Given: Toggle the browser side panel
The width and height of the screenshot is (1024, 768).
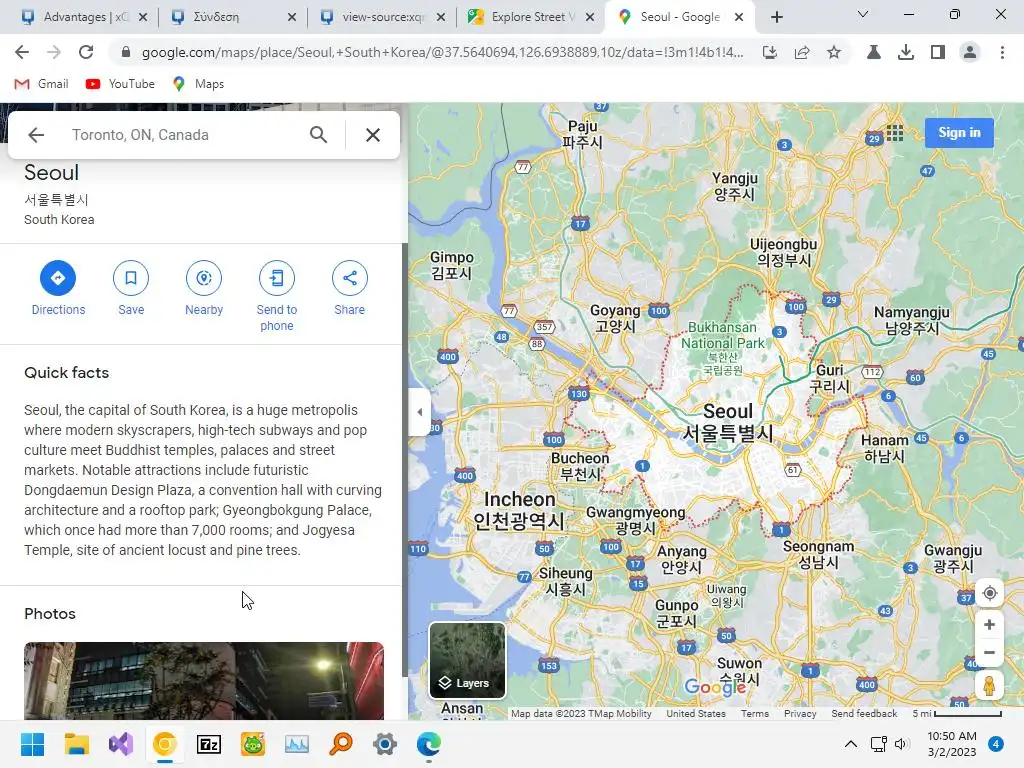Looking at the screenshot, I should [937, 52].
